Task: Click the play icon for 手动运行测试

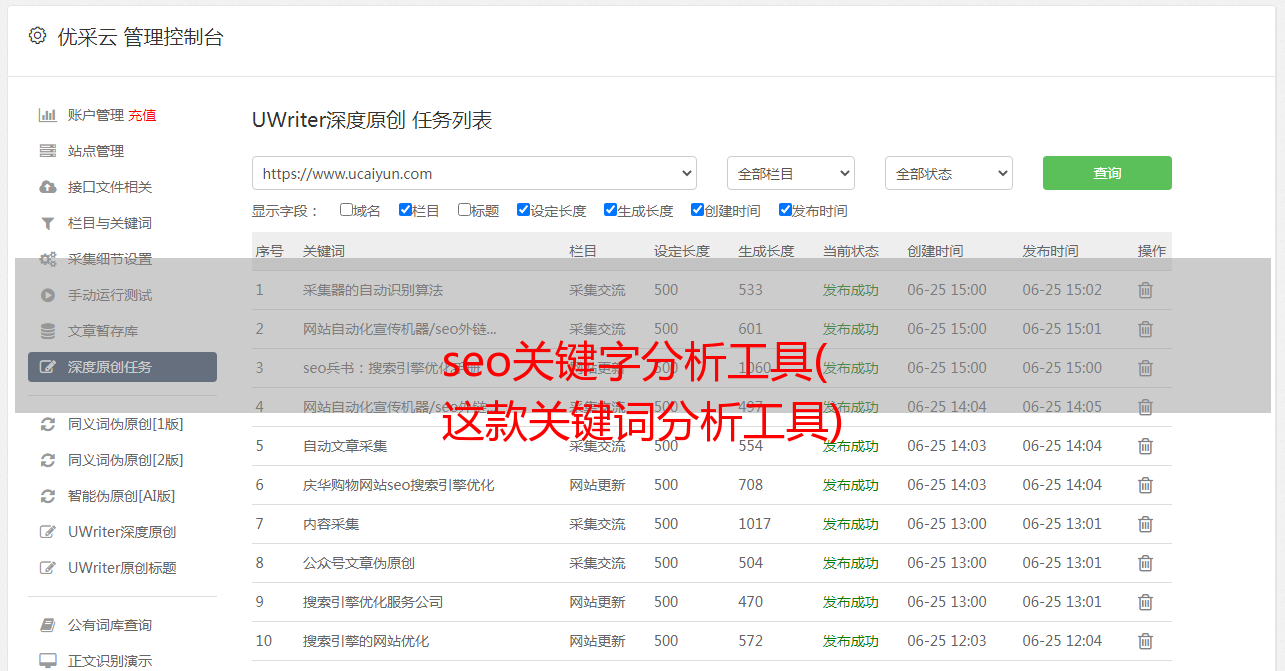Action: click(47, 295)
